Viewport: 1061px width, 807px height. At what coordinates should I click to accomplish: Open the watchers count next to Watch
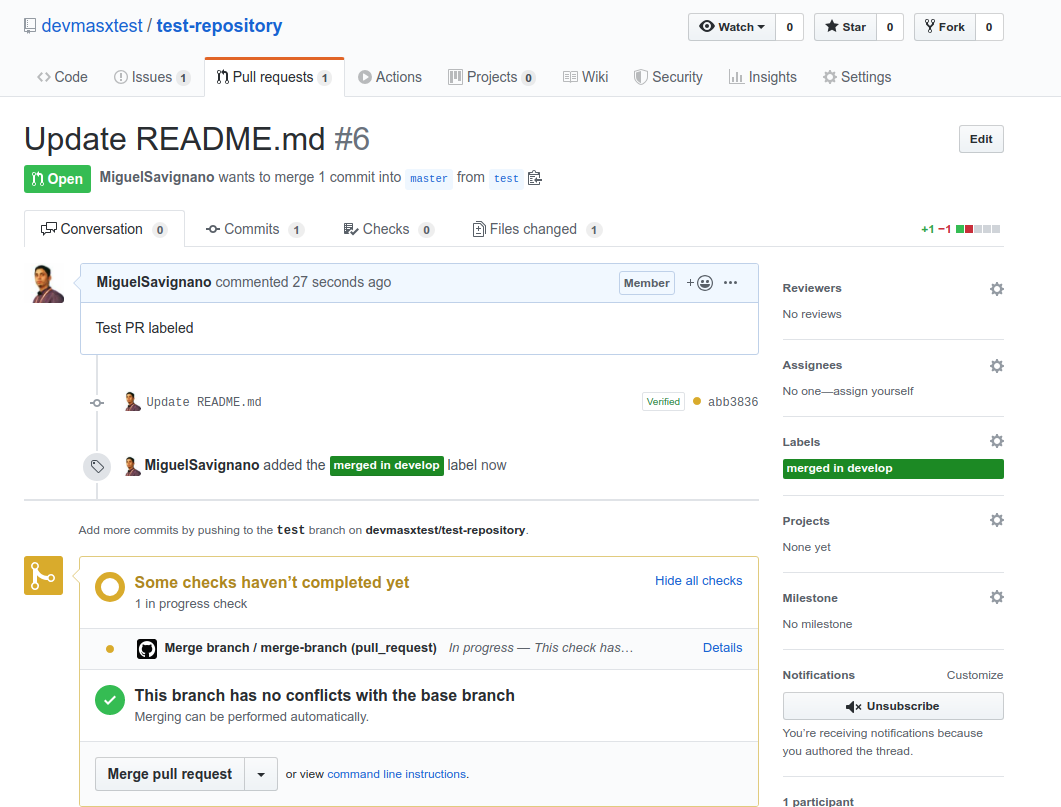(x=790, y=27)
